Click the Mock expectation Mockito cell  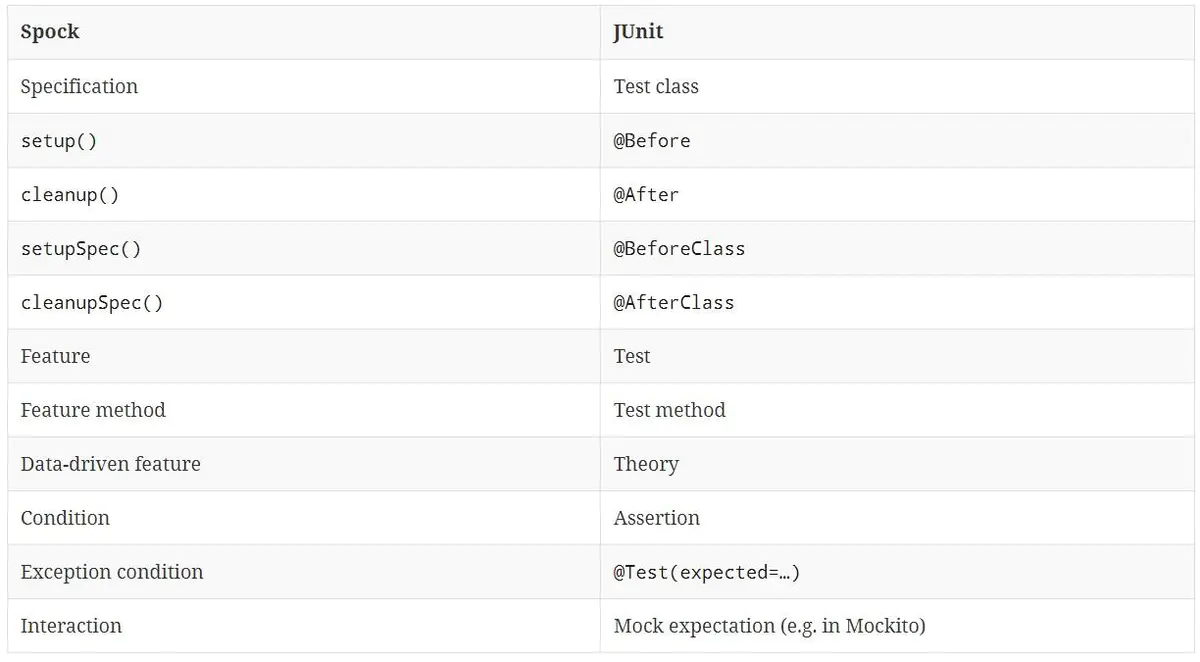pyautogui.click(x=769, y=626)
